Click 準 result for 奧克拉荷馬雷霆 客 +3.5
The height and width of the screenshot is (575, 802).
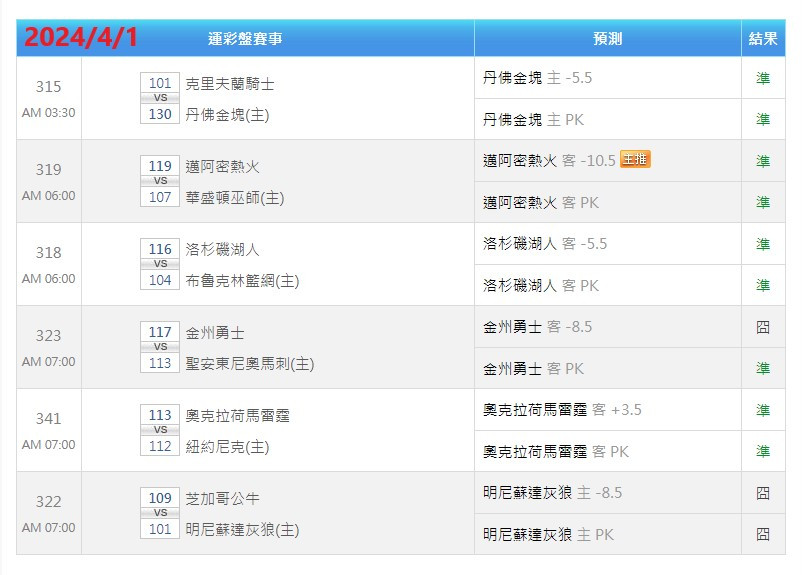click(x=763, y=410)
